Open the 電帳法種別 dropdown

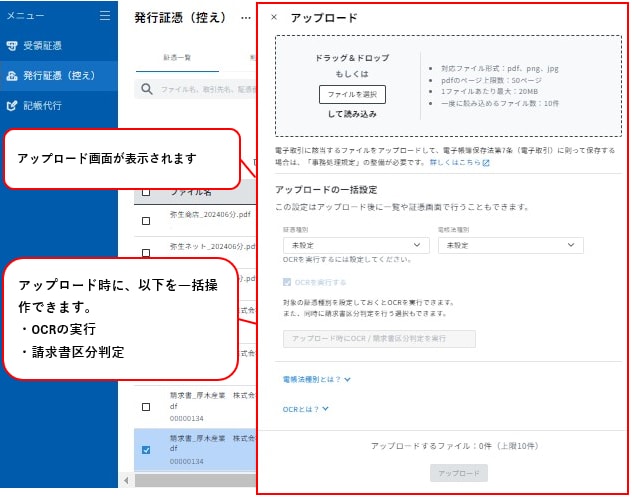[x=510, y=245]
